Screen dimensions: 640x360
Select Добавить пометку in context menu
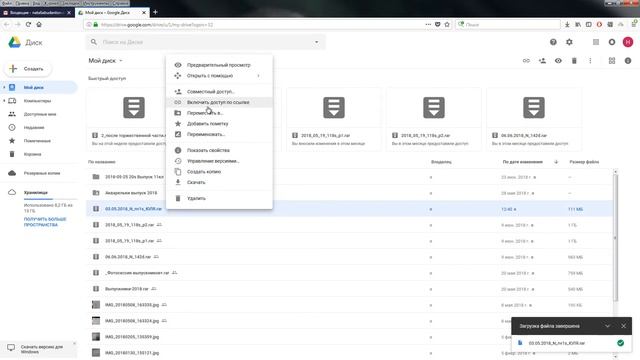click(x=219, y=124)
